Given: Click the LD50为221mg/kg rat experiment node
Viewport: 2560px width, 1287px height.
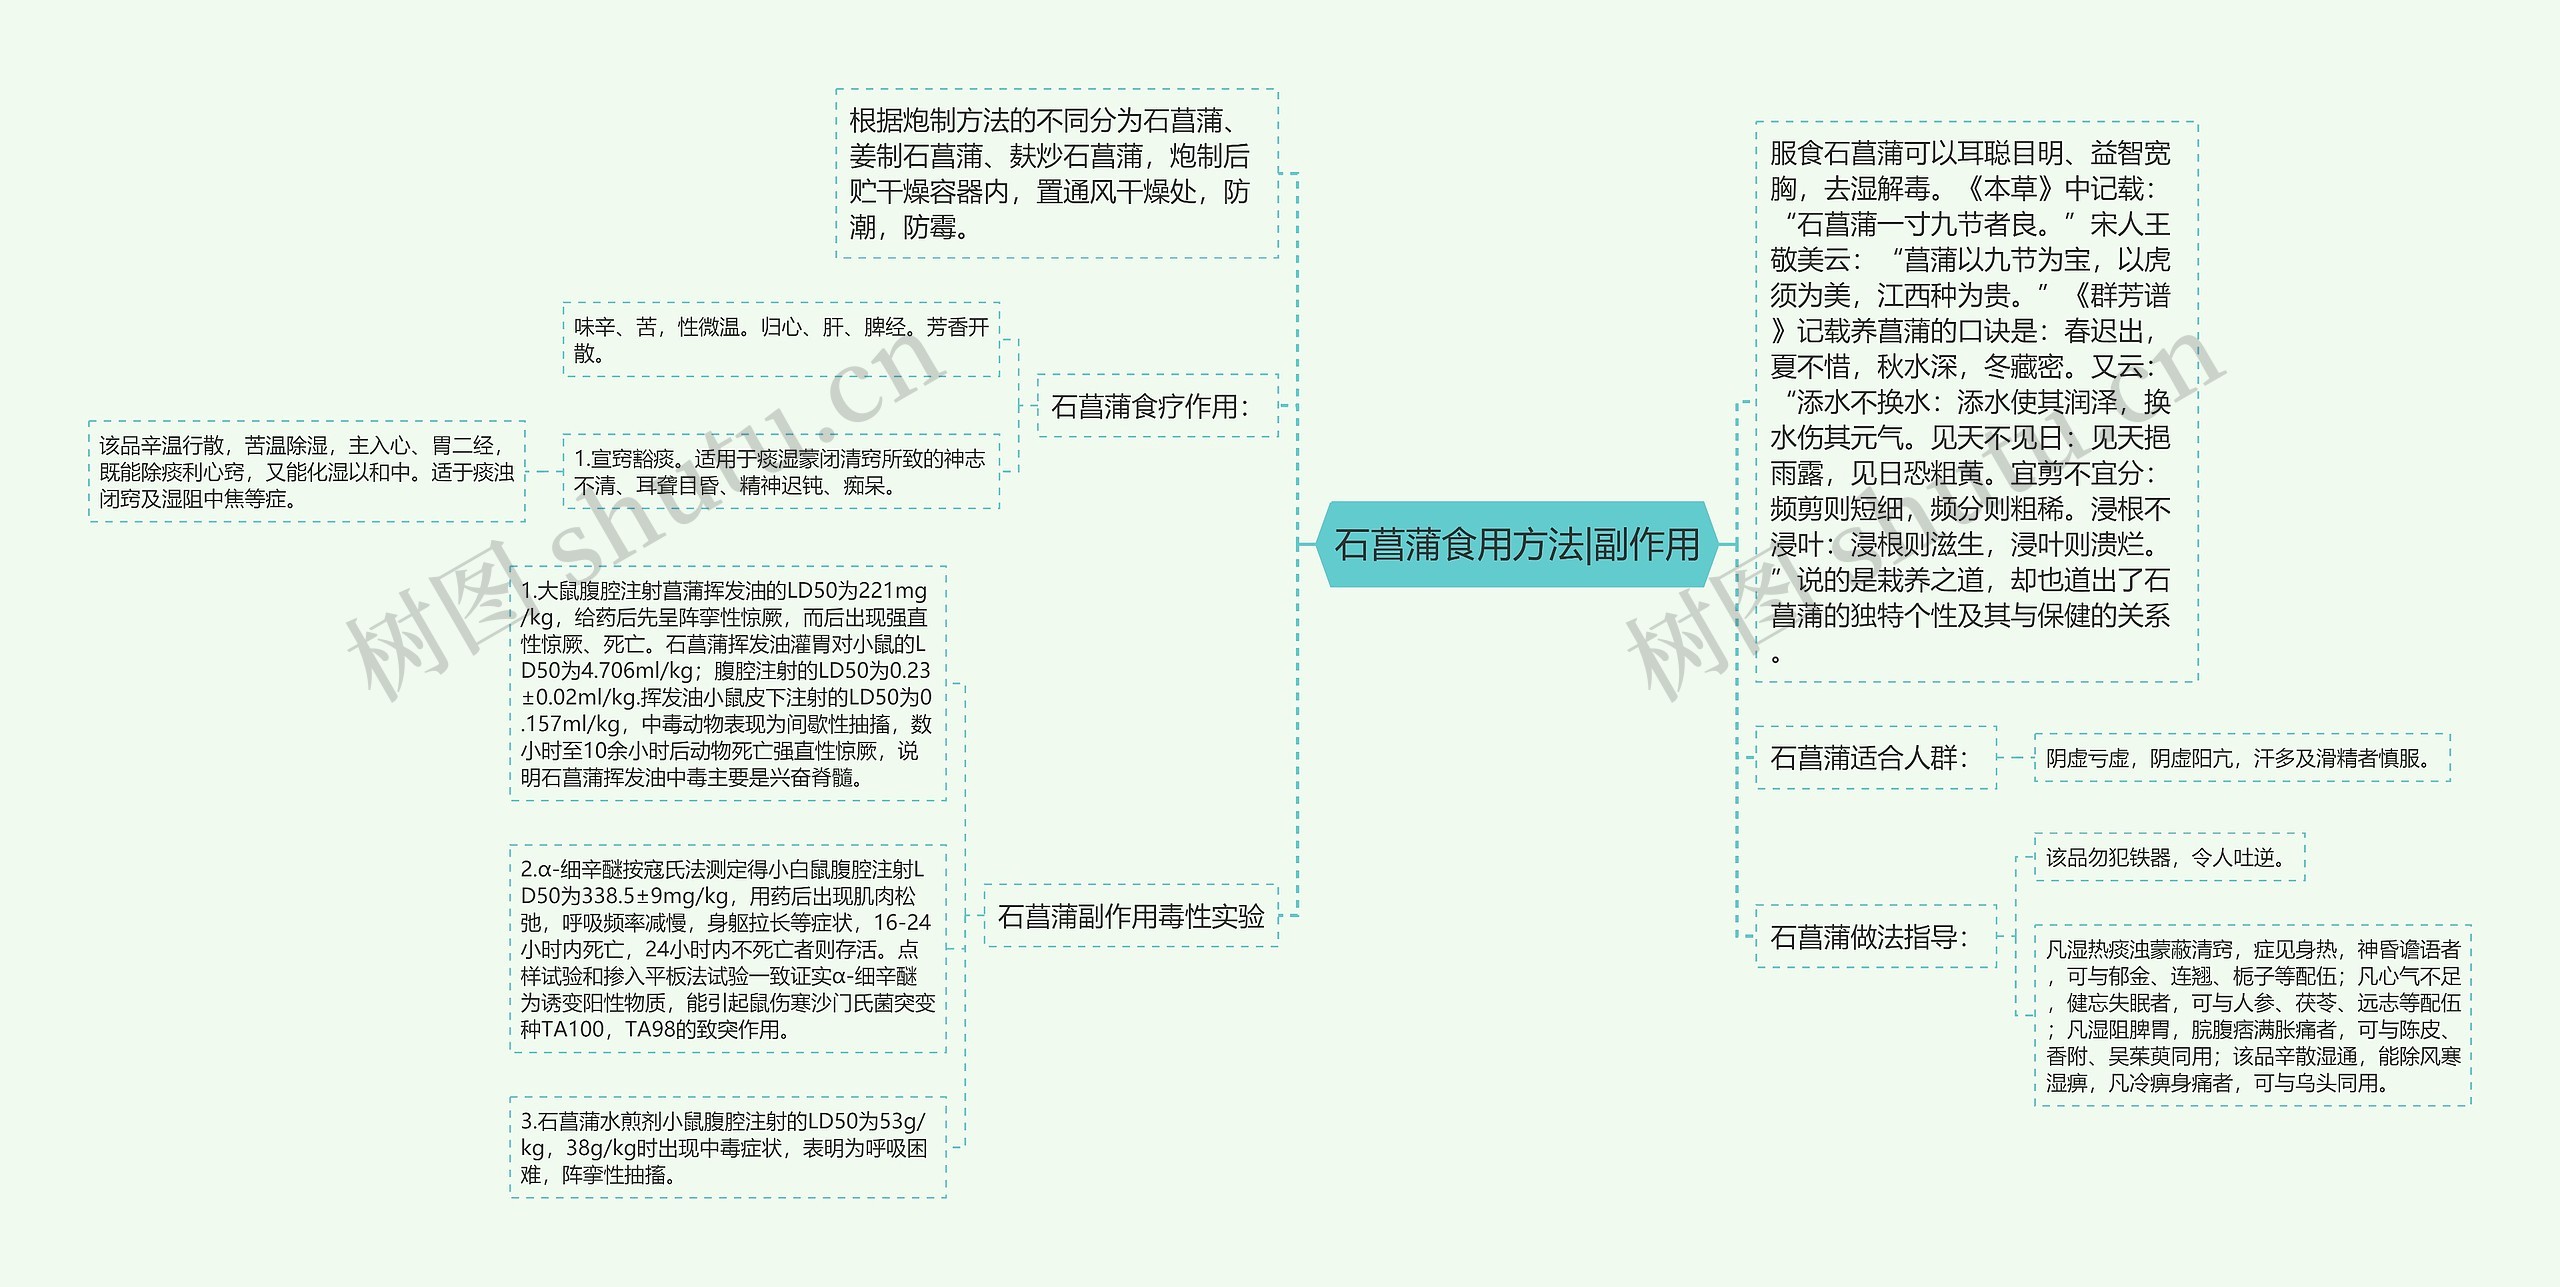Looking at the screenshot, I should [x=727, y=684].
